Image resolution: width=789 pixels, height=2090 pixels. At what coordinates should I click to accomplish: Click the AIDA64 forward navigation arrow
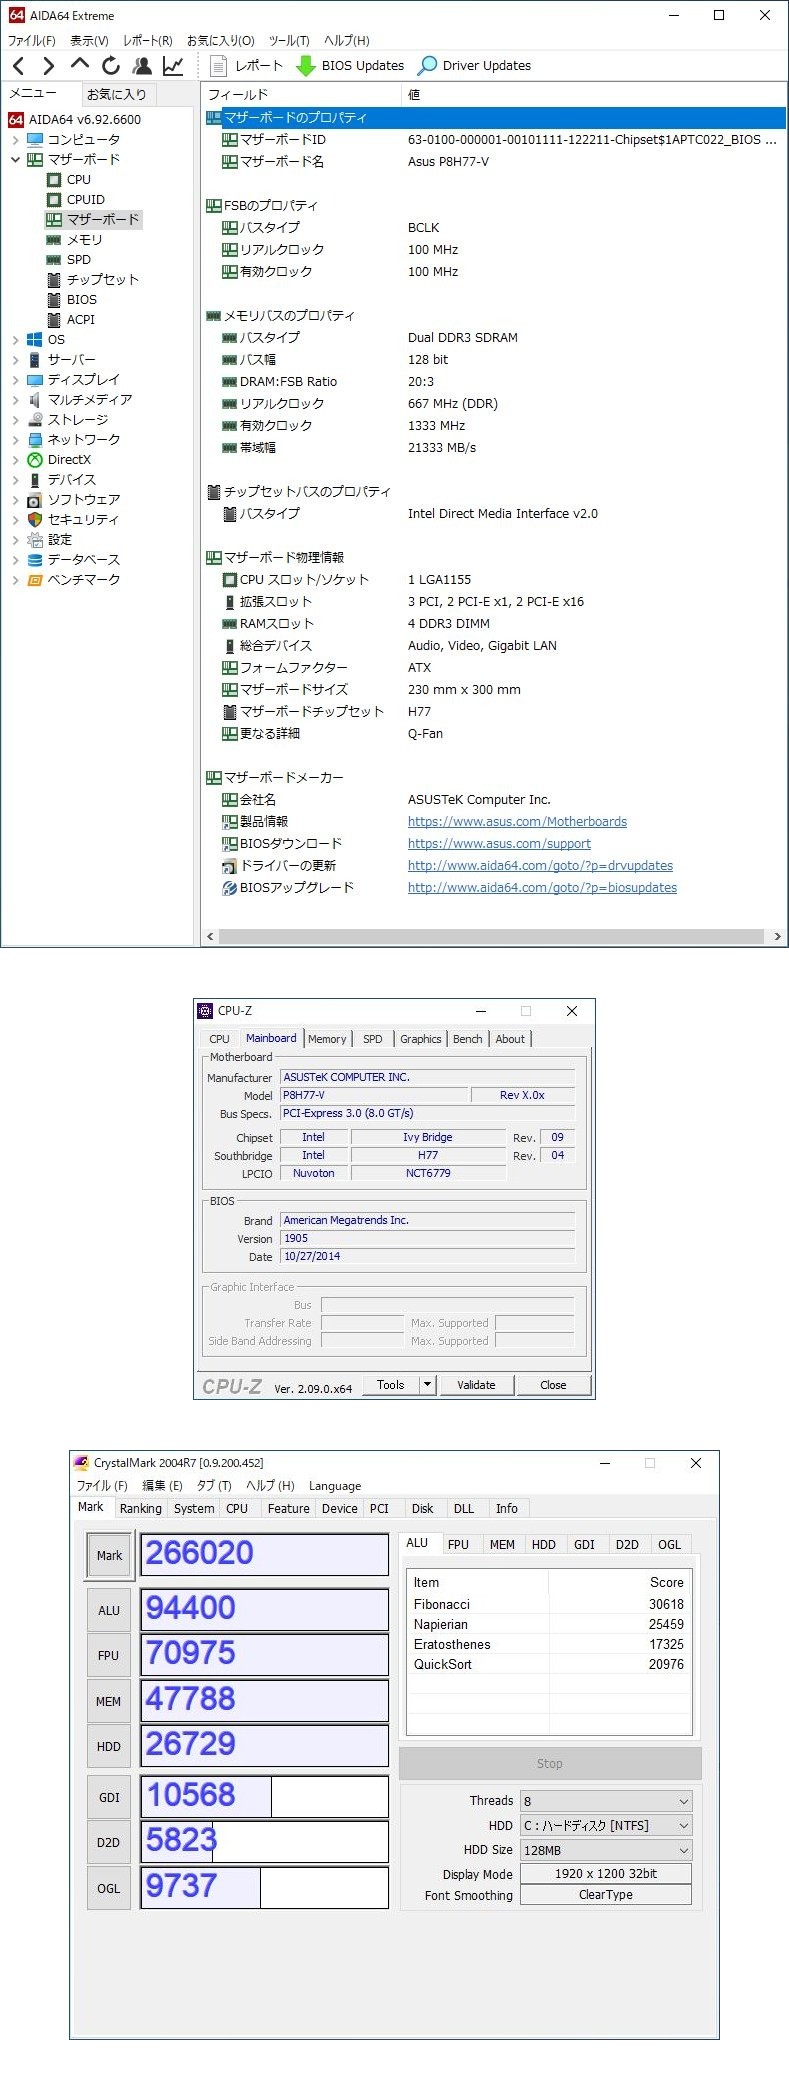(x=48, y=66)
